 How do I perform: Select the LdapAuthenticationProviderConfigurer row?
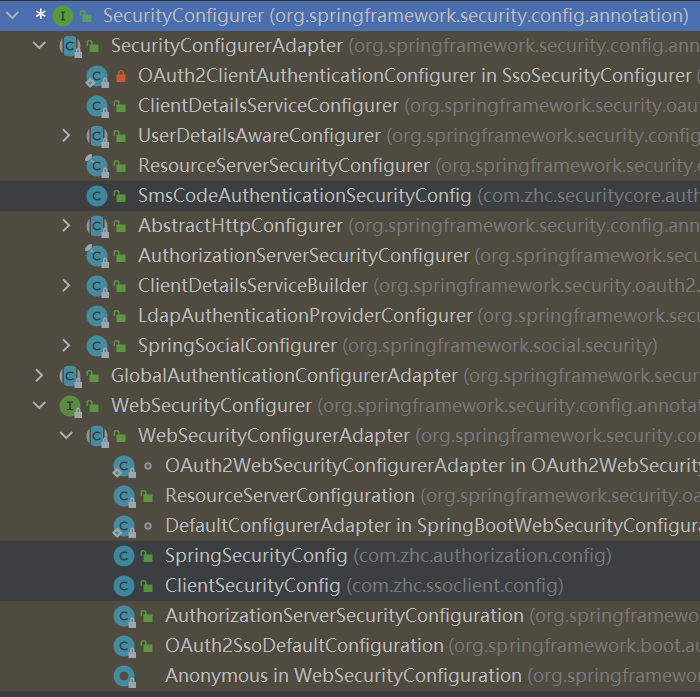[350, 316]
